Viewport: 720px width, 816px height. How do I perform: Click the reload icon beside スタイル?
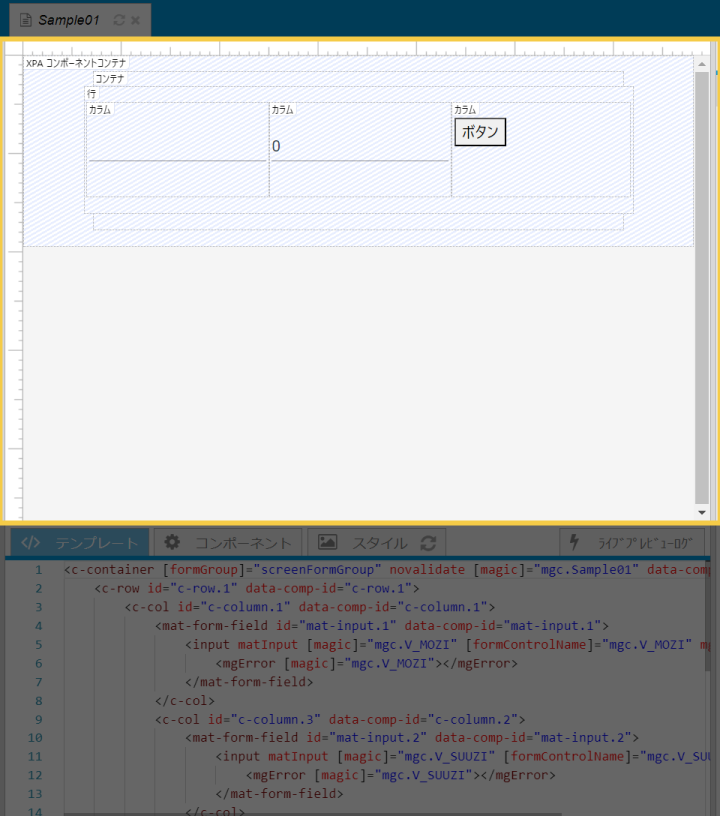(x=428, y=543)
